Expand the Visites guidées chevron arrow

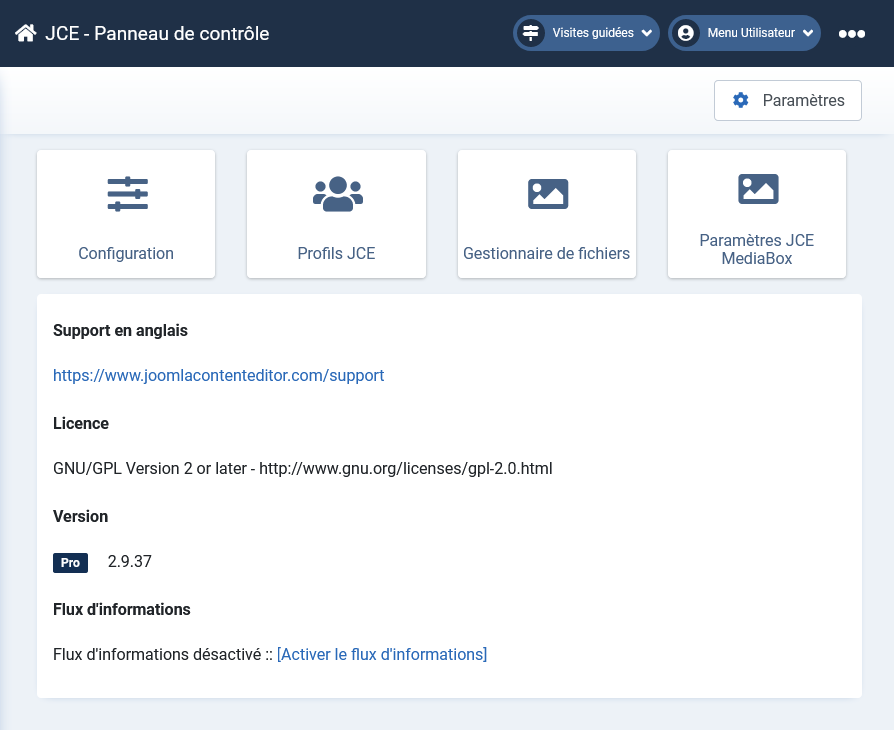(x=647, y=33)
